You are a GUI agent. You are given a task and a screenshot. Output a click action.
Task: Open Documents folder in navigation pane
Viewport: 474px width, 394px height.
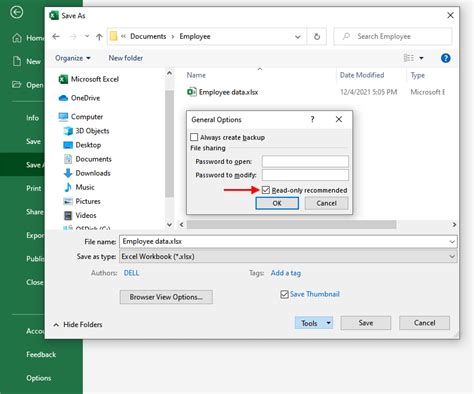click(87, 159)
